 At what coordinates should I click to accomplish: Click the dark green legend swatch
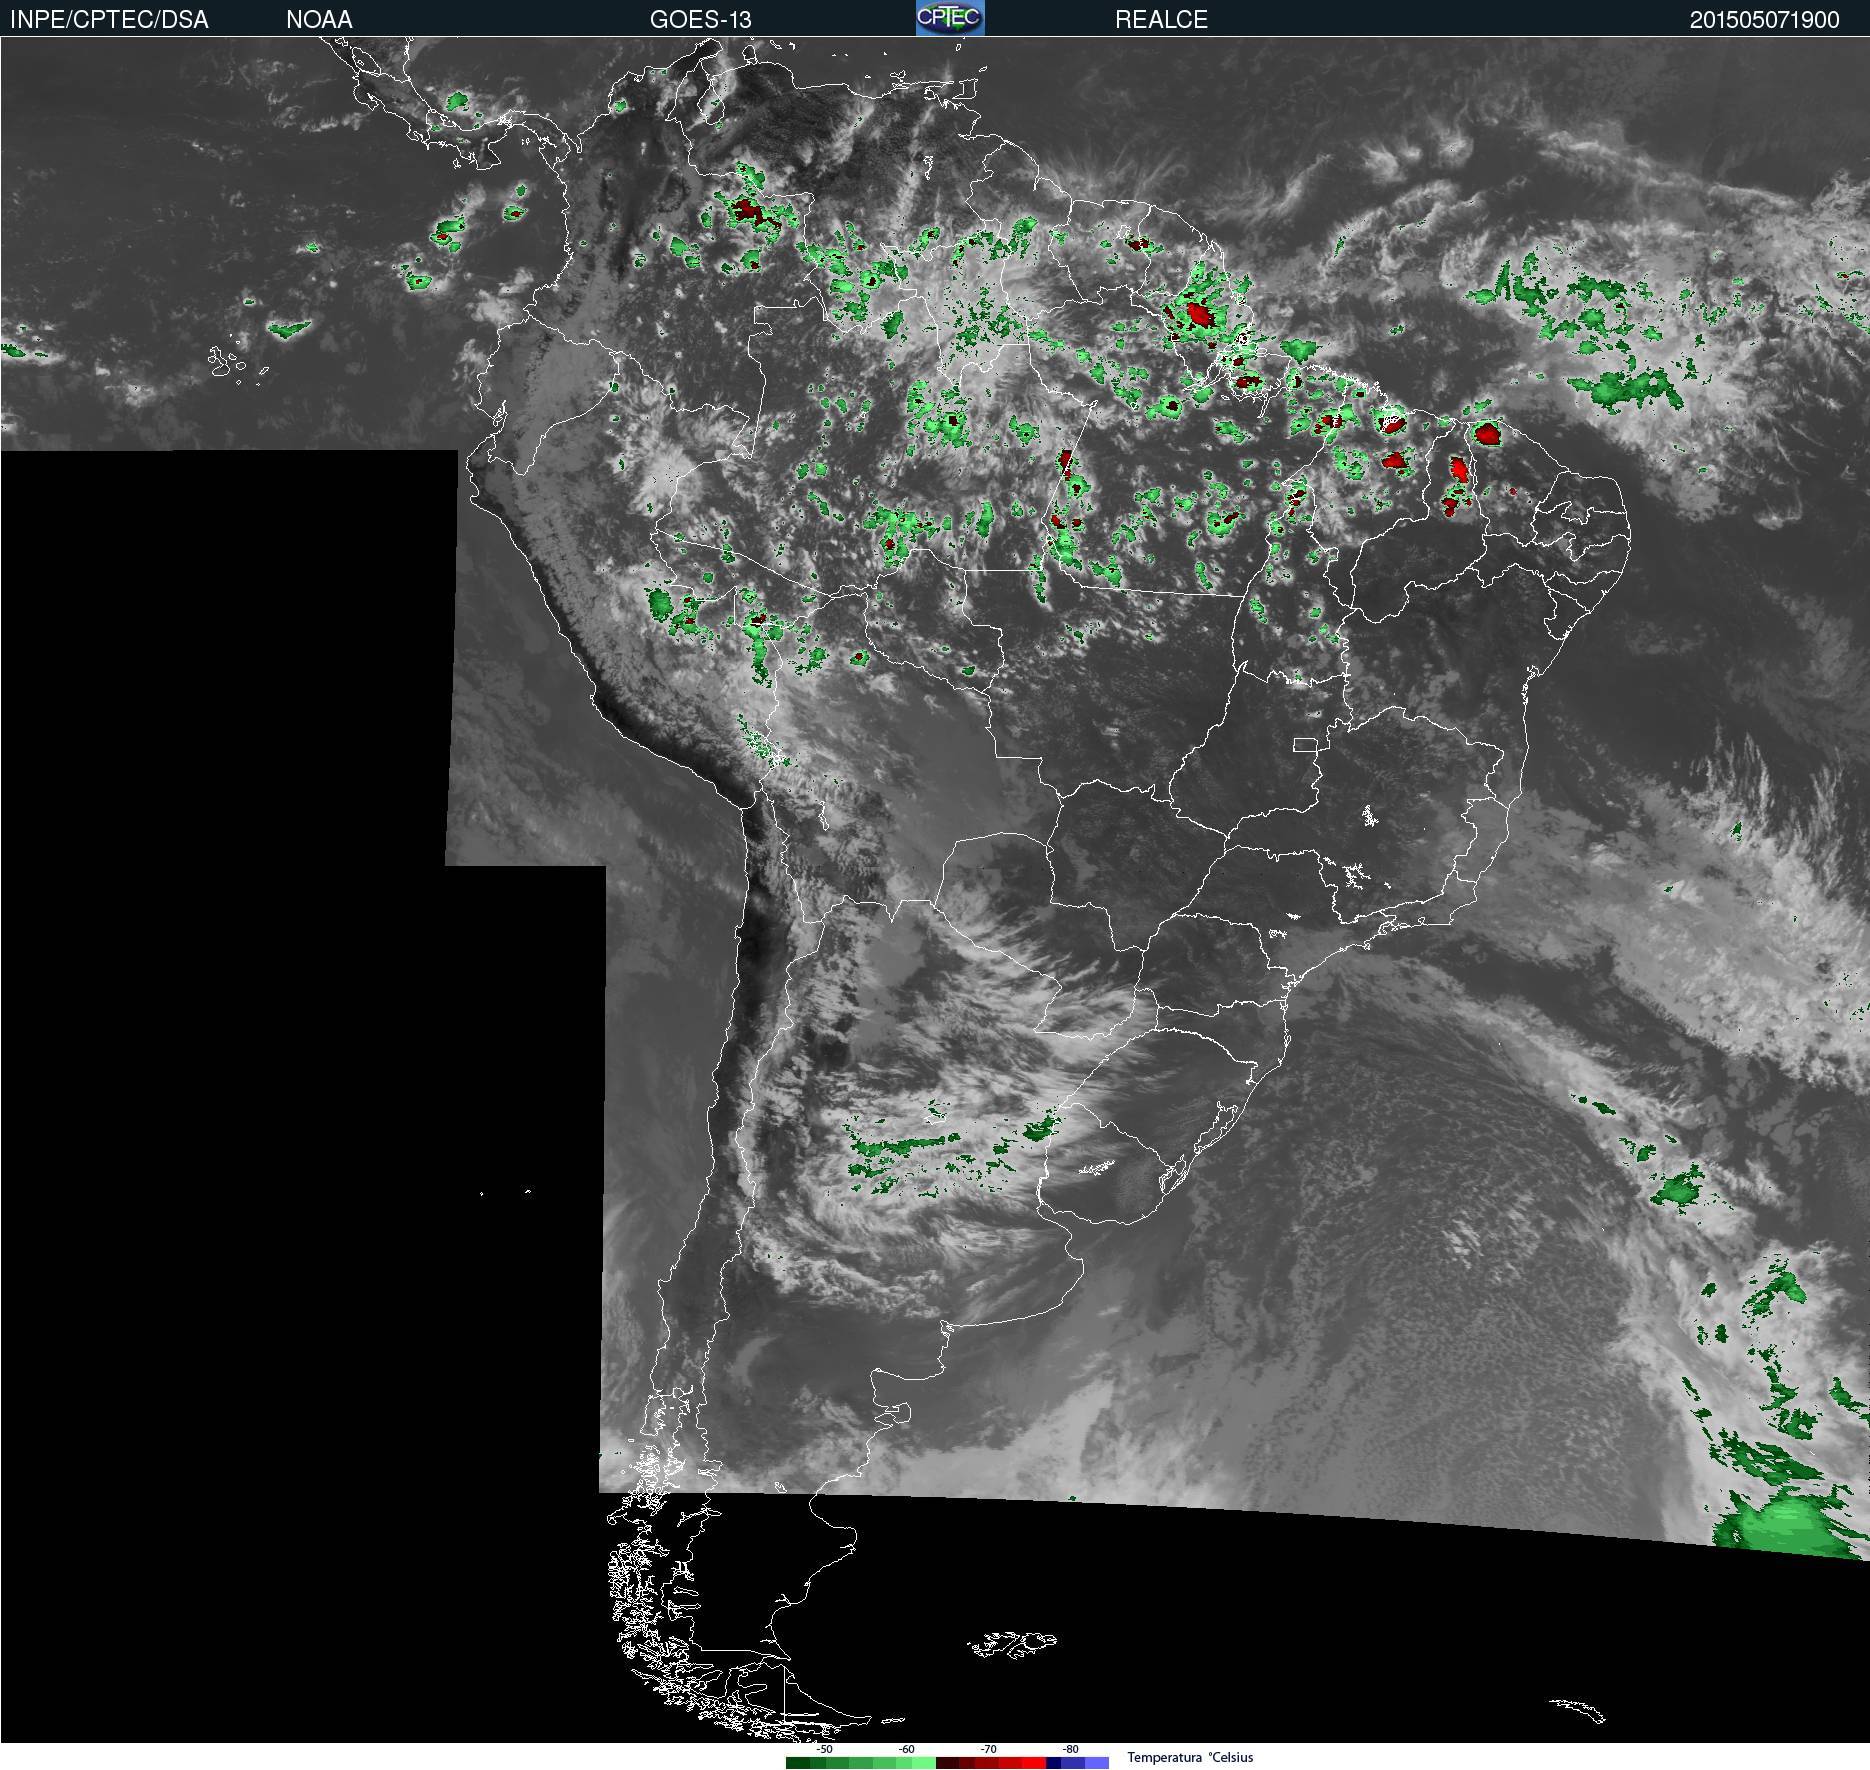pyautogui.click(x=798, y=1763)
